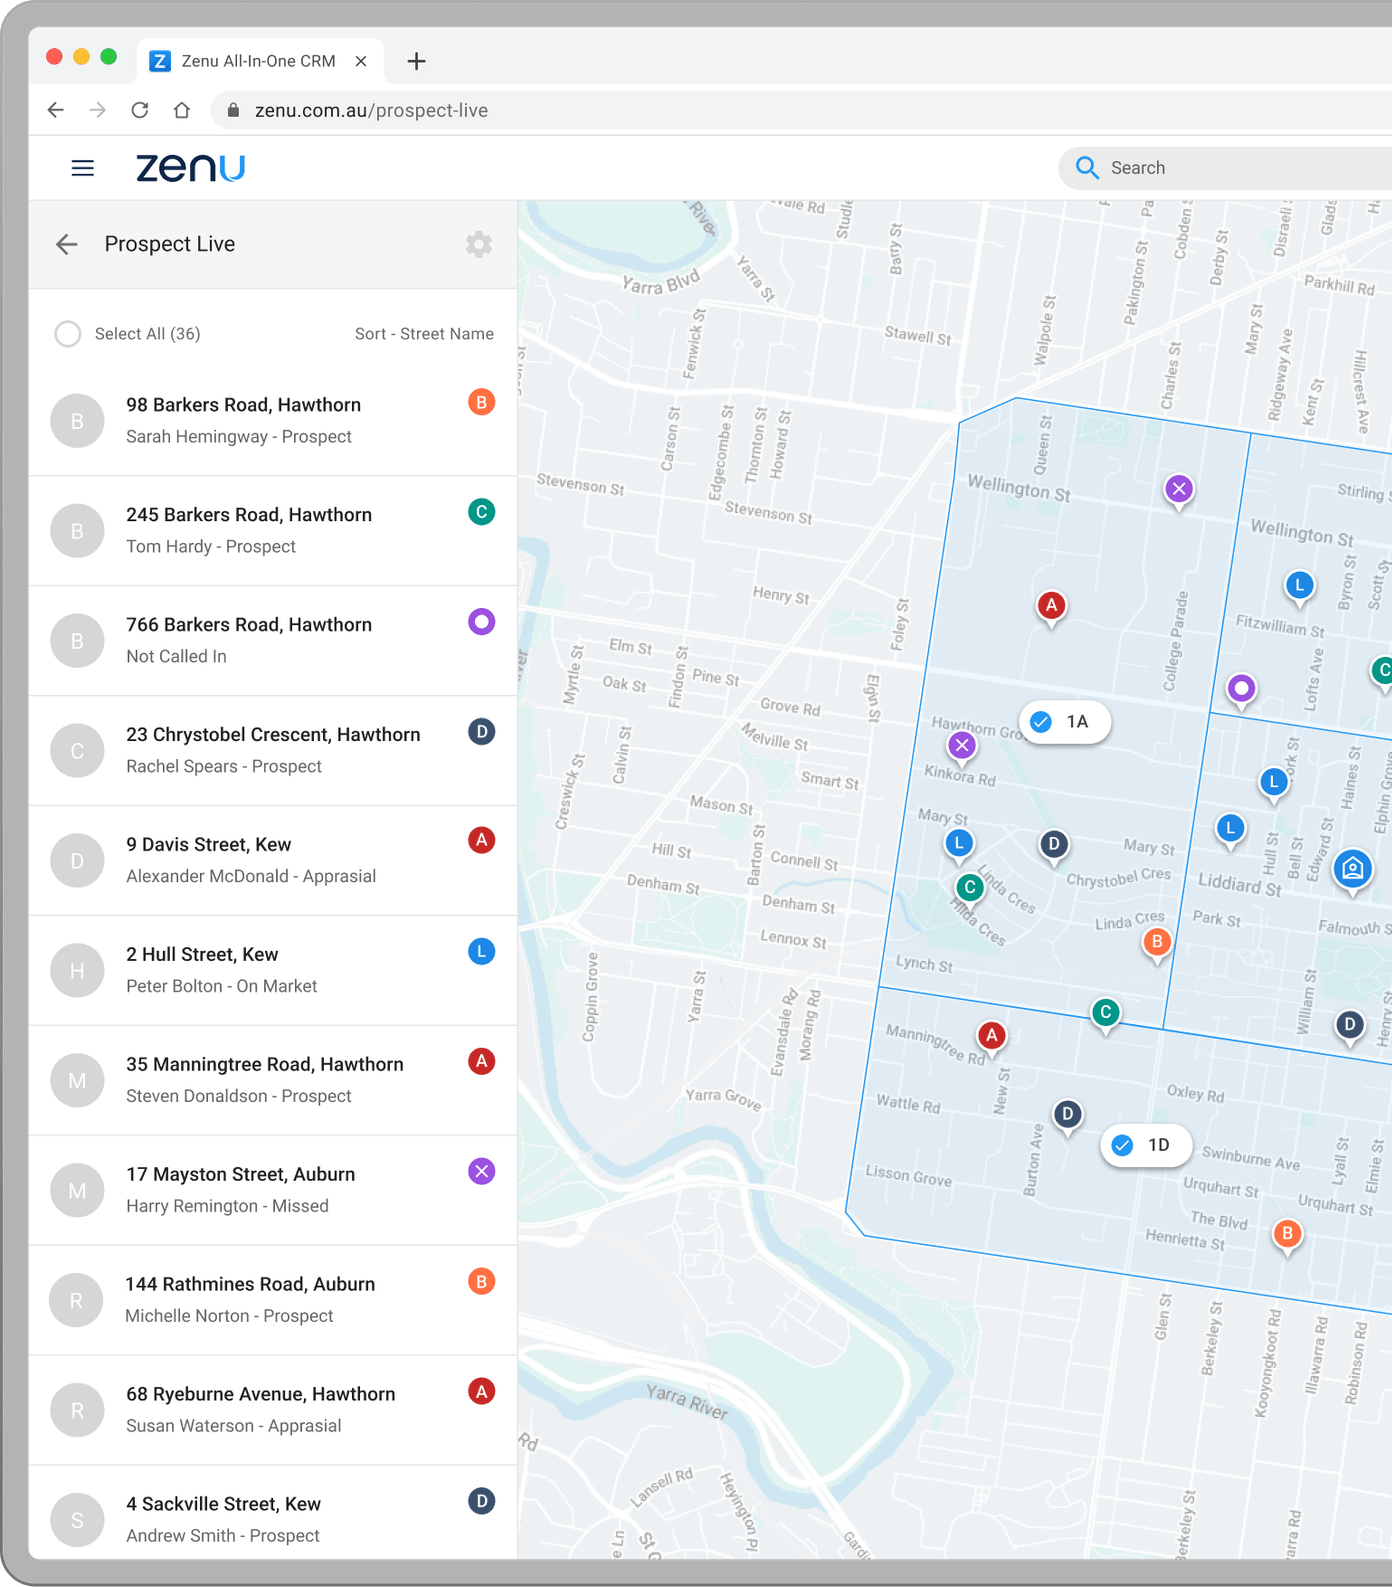
Task: Open 4 Sackville Street, Kew entry
Action: coord(273,1512)
